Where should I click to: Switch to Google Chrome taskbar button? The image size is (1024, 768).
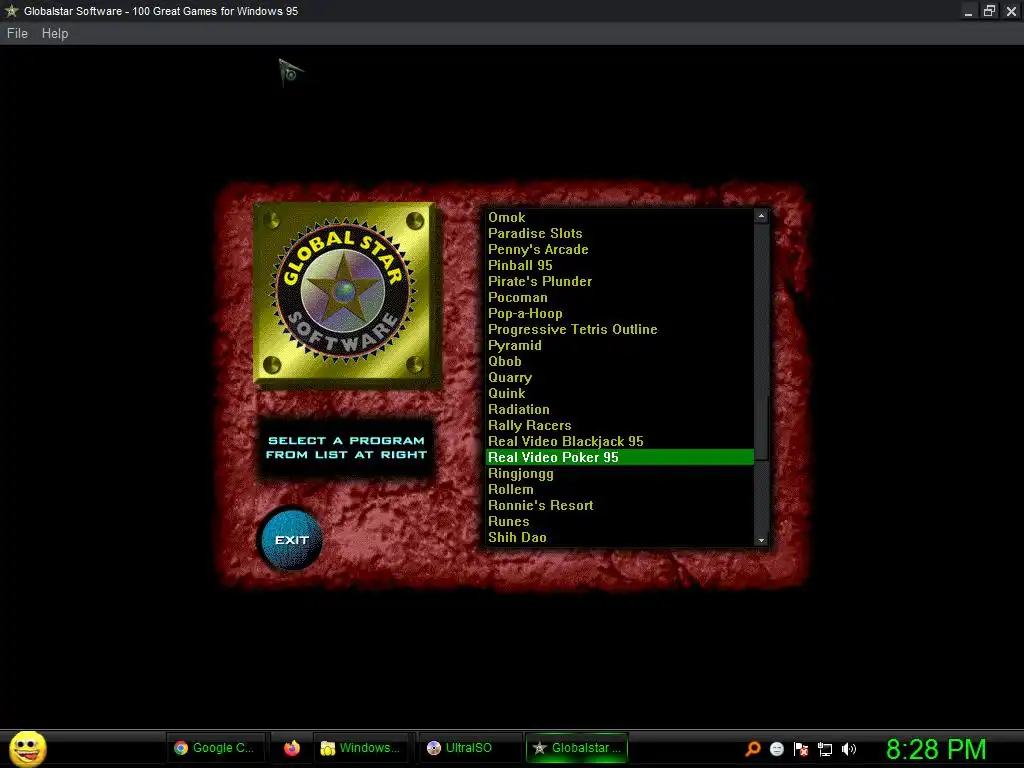tap(216, 748)
